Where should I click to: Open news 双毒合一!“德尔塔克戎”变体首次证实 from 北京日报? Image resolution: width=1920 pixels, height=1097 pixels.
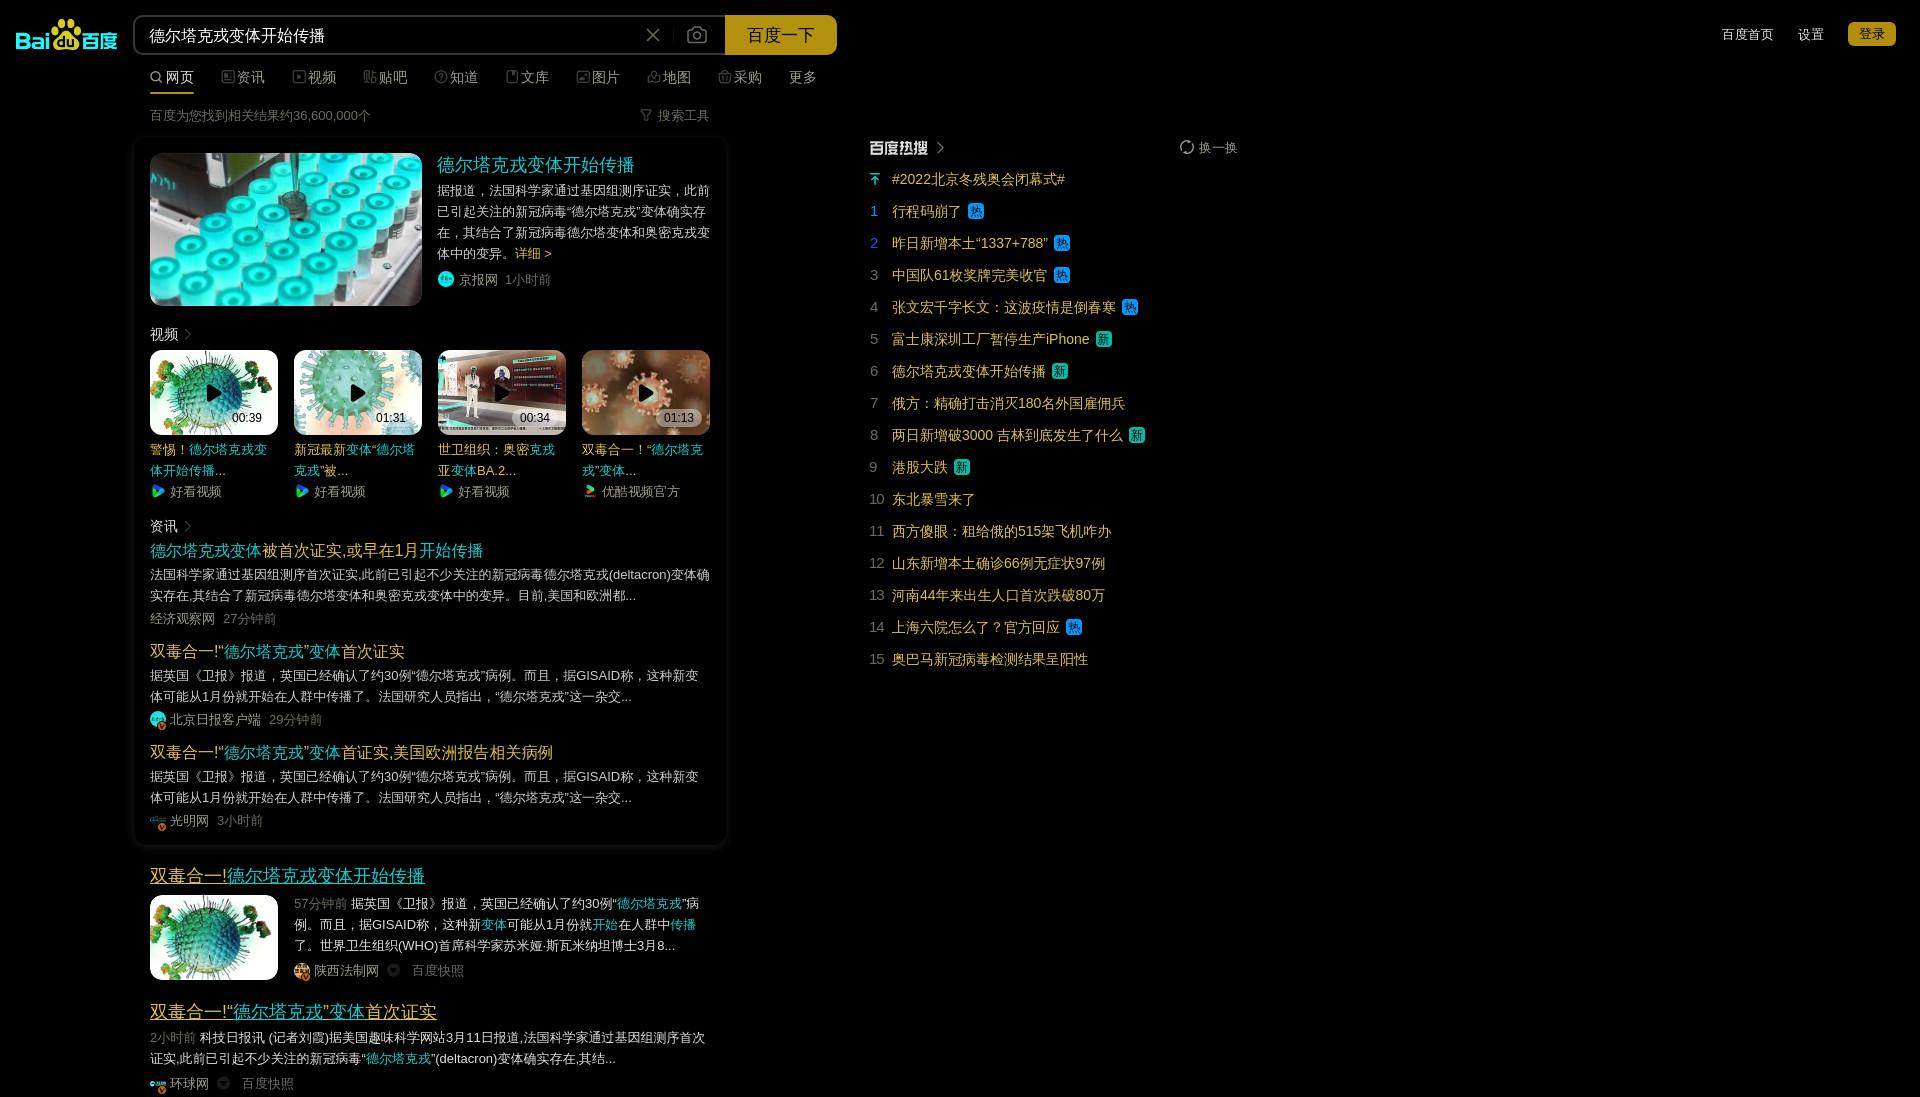277,652
